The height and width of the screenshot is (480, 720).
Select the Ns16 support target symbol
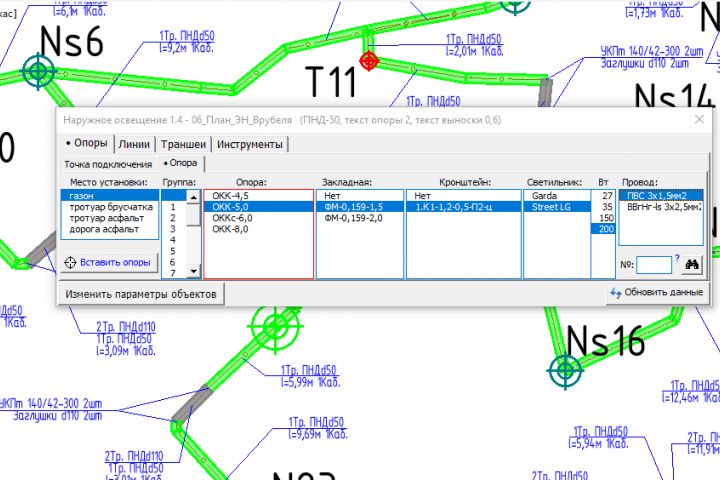pos(565,370)
